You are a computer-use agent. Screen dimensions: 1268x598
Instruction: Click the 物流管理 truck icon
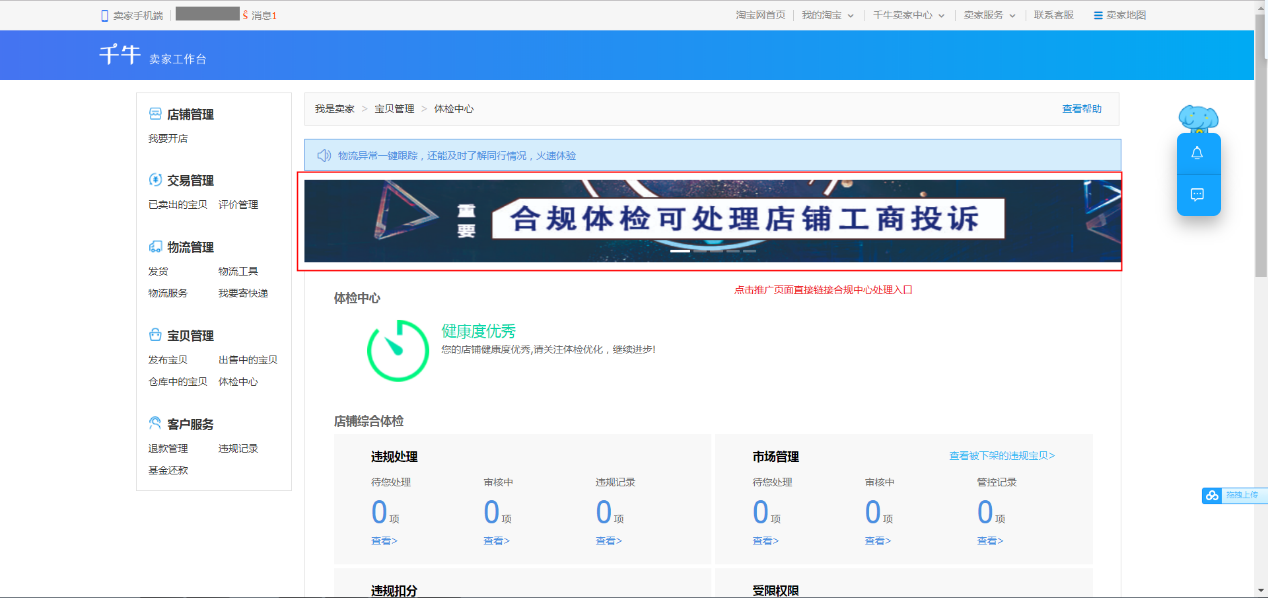(x=155, y=247)
